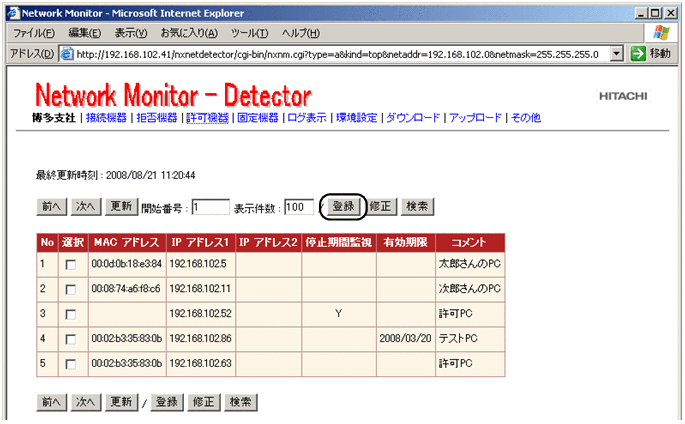The height and width of the screenshot is (424, 685).
Task: Open the お気に入り(A) menu
Action: 189,33
